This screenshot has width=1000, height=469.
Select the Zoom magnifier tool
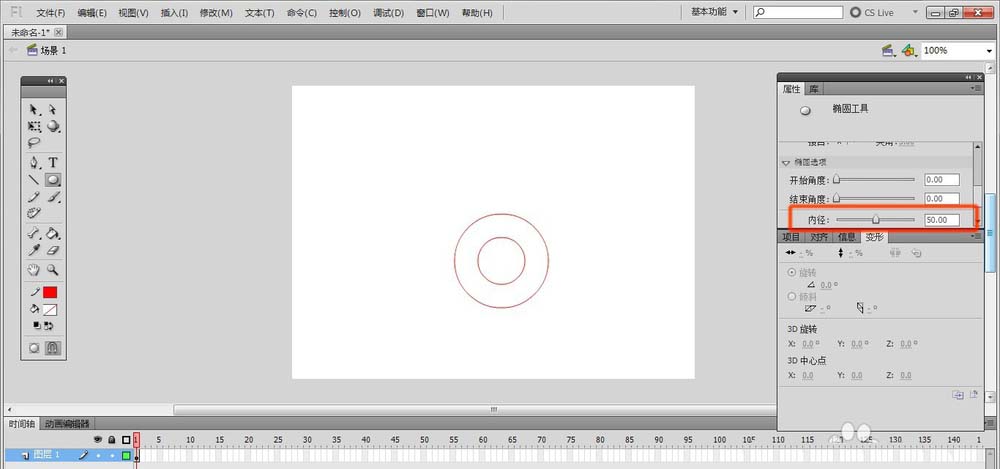pos(54,271)
